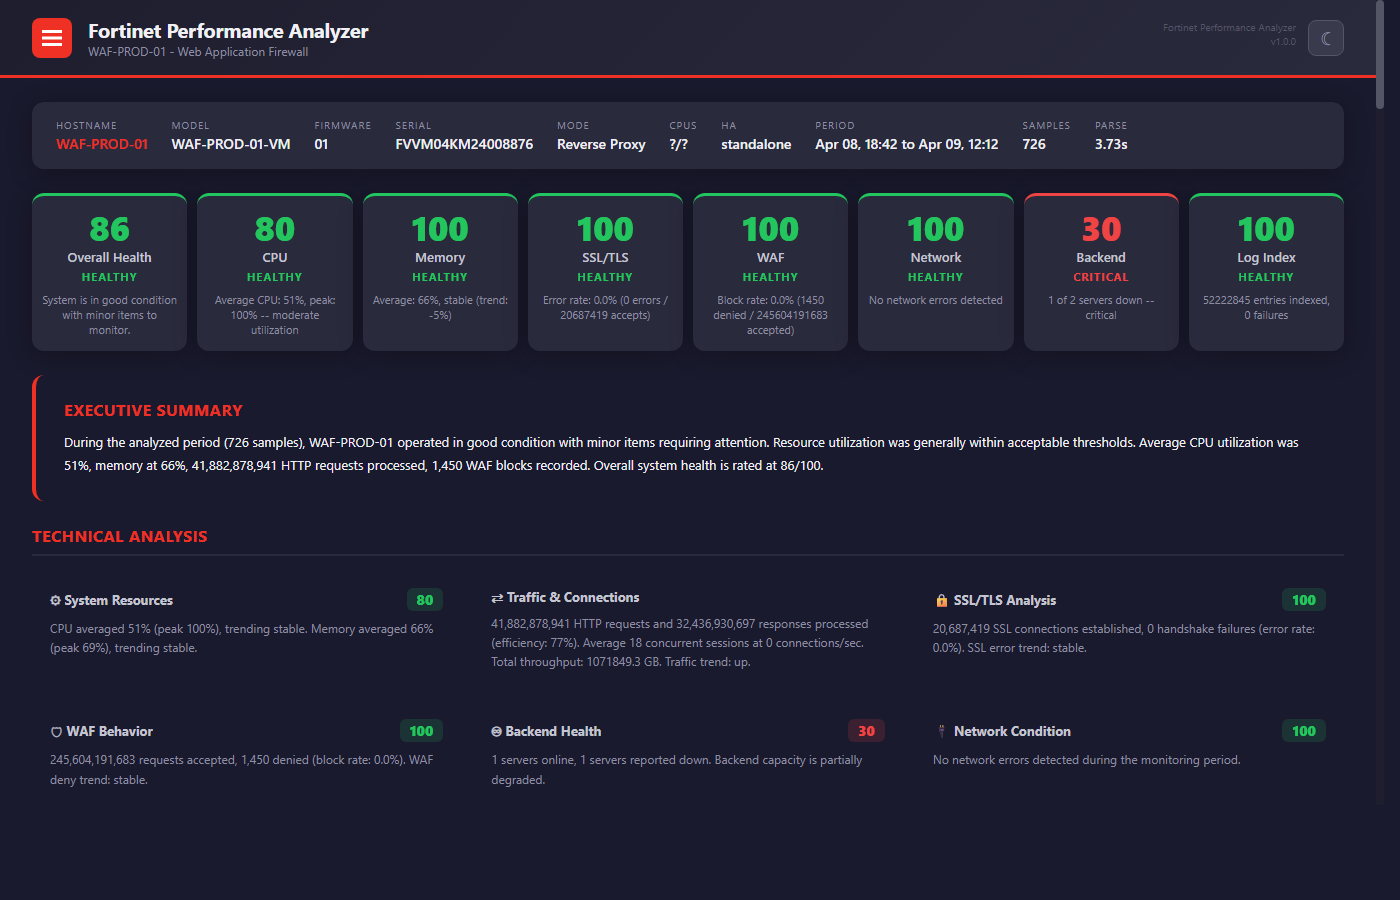Click the Traffic & Connections arrows icon
Screen dimensions: 1400x900
click(x=496, y=597)
